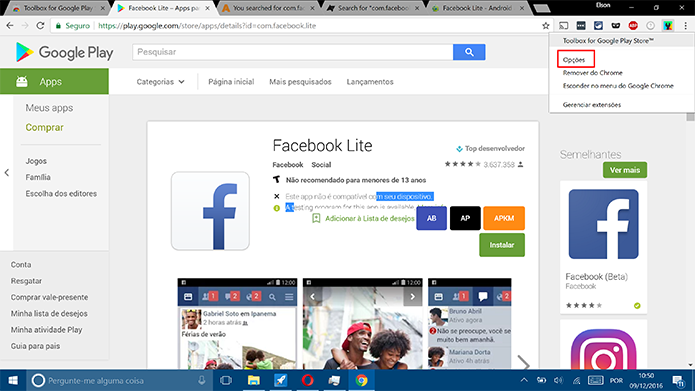Click into the Pesquisar search field
The height and width of the screenshot is (391, 695).
click(293, 52)
